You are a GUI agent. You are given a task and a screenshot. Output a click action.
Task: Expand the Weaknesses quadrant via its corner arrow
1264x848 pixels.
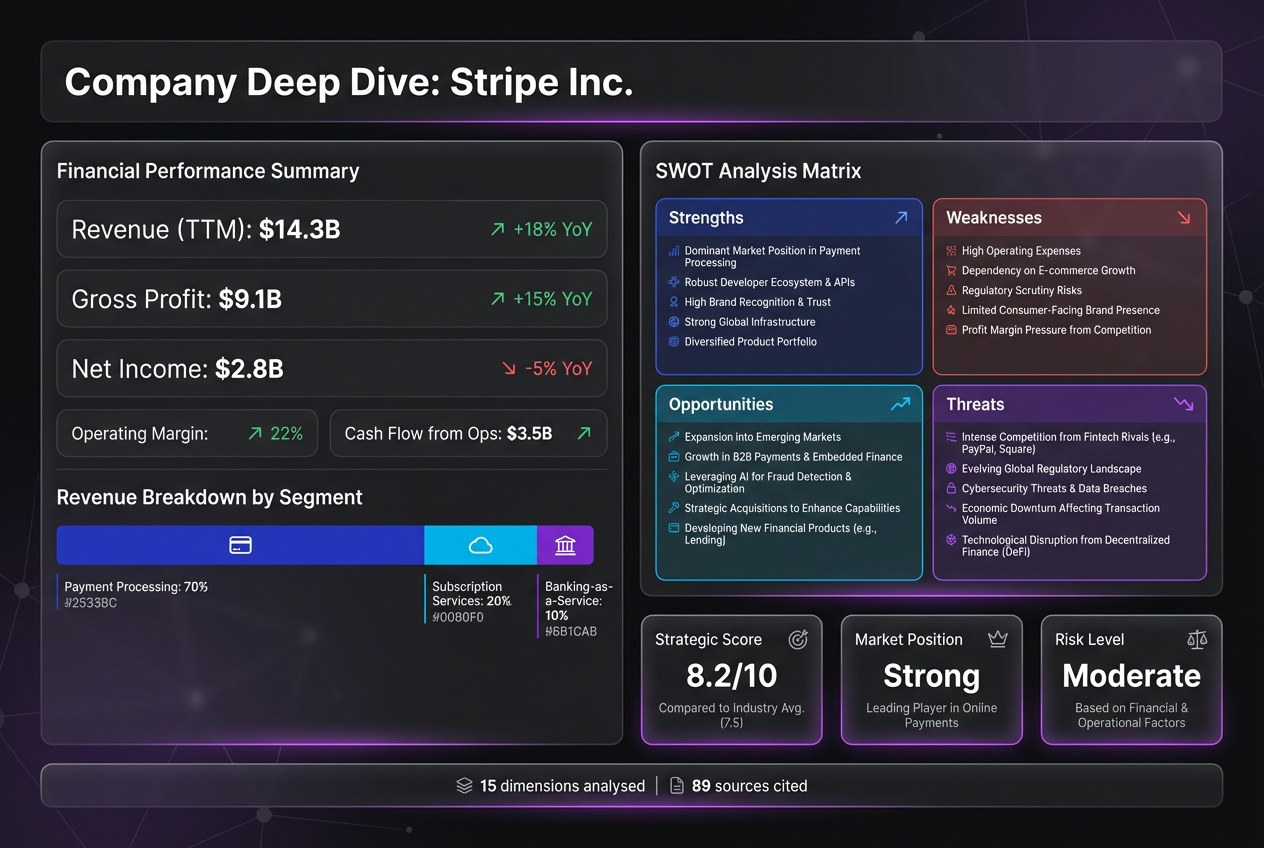1184,217
